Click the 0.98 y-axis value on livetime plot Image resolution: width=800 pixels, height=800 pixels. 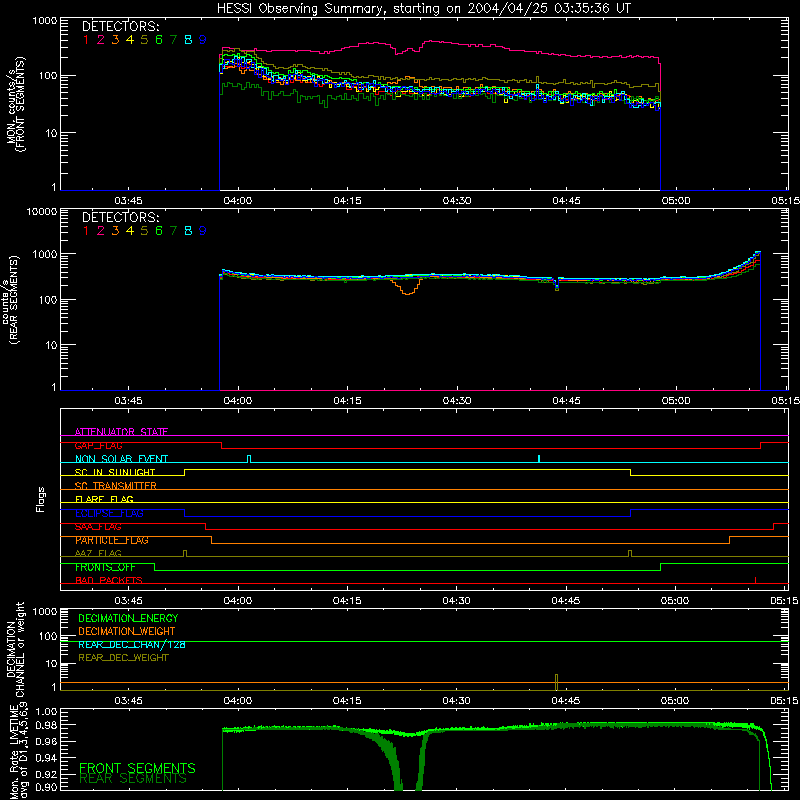tap(47, 724)
